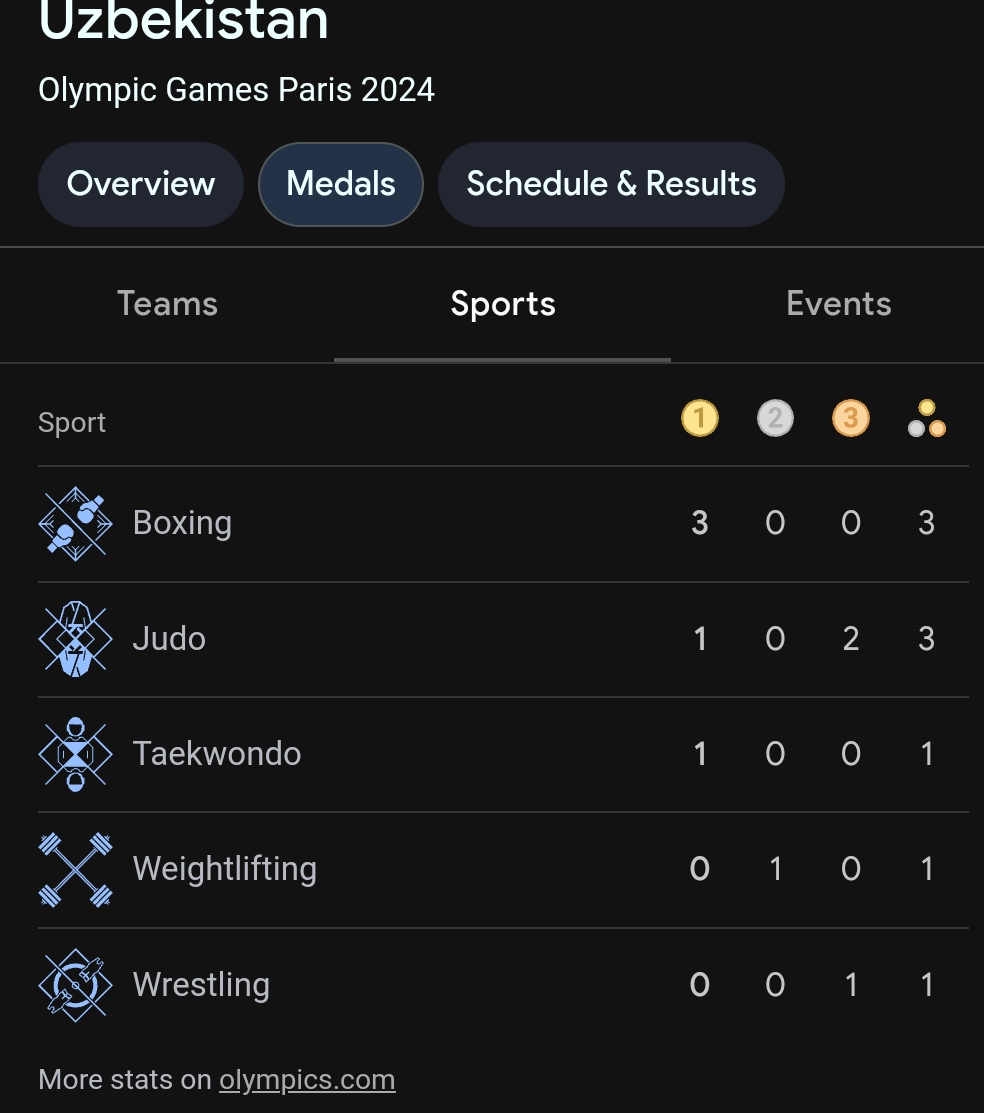Viewport: 984px width, 1113px height.
Task: Click the Weightlifting barbell pictogram icon
Action: [x=75, y=869]
